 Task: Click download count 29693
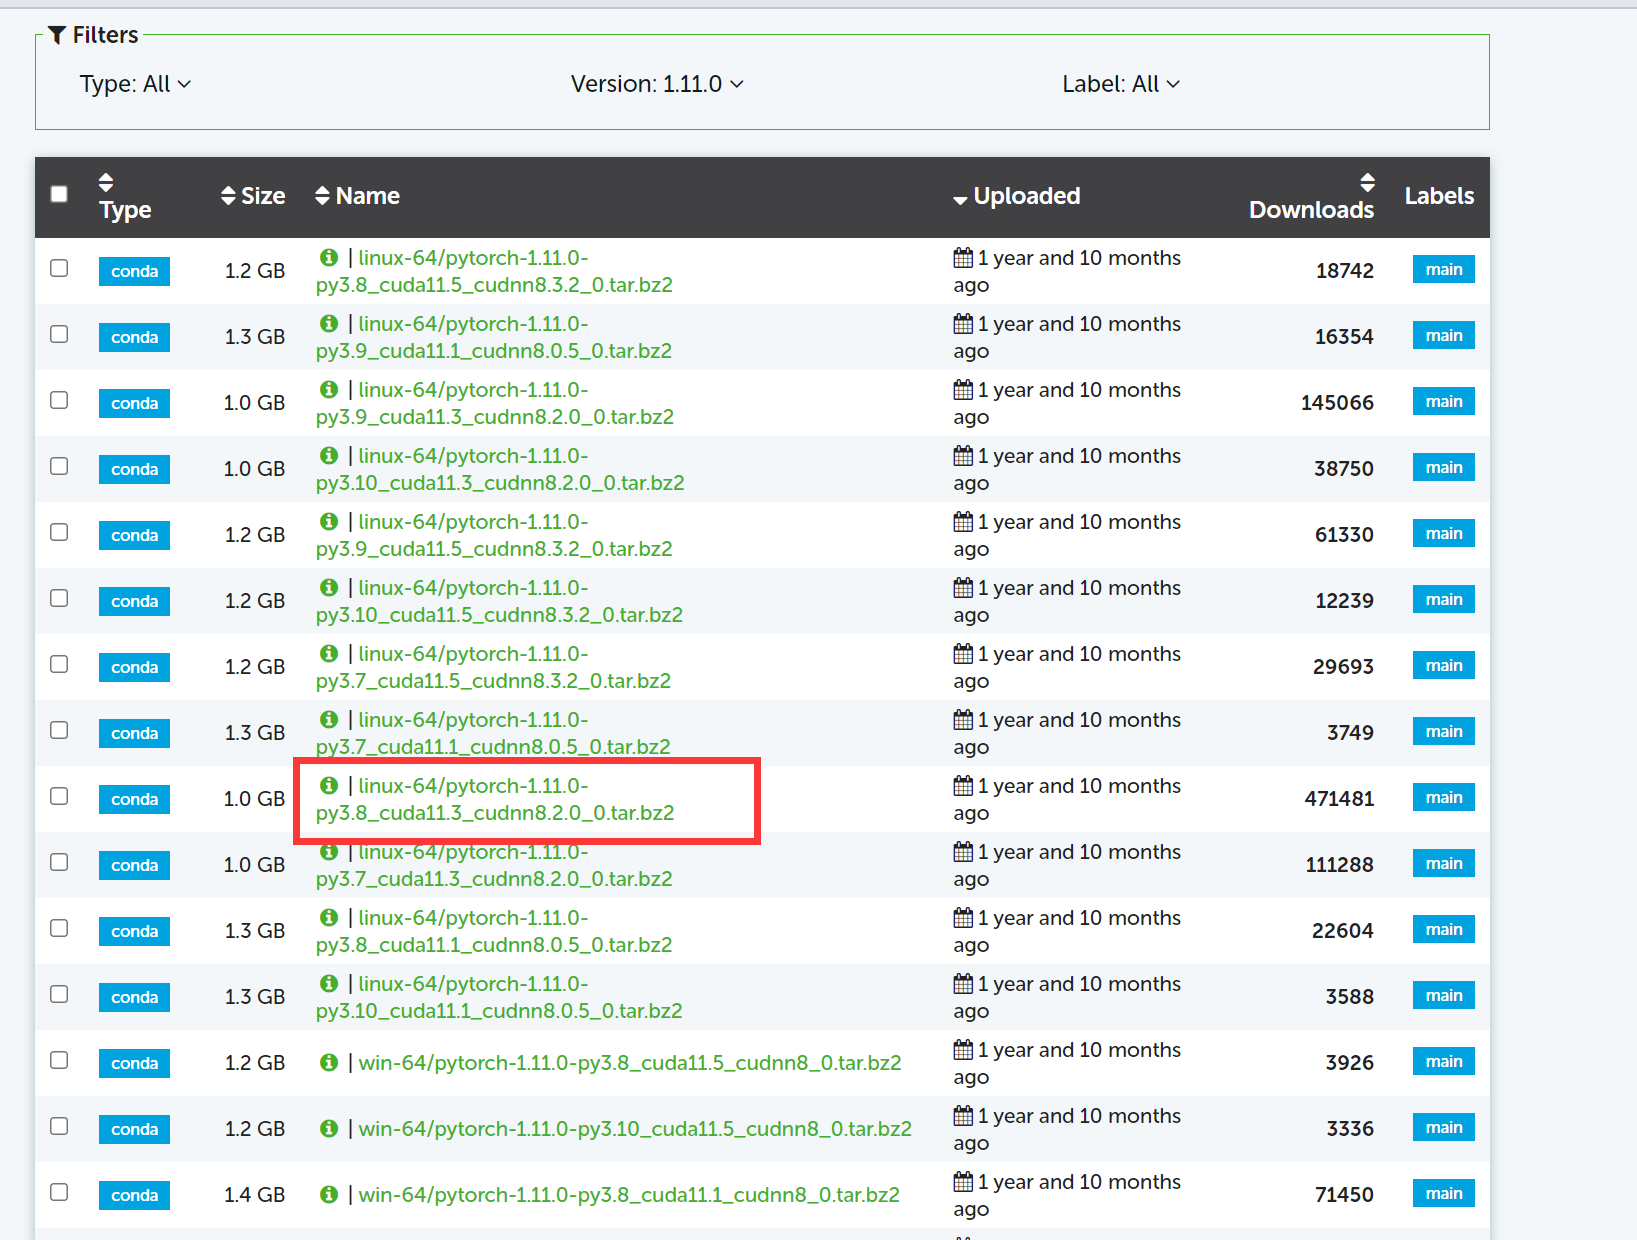pyautogui.click(x=1343, y=667)
